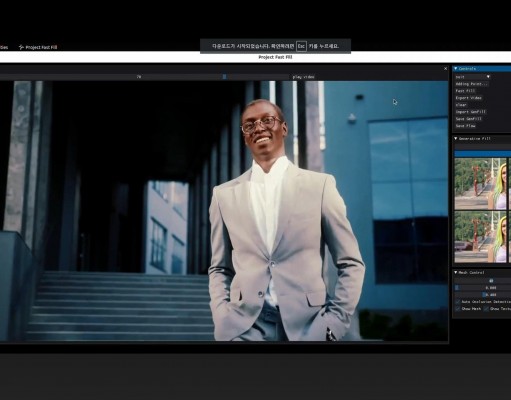Image resolution: width=511 pixels, height=400 pixels.
Task: Select the top Generative Fill thumbnail
Action: [x=480, y=184]
